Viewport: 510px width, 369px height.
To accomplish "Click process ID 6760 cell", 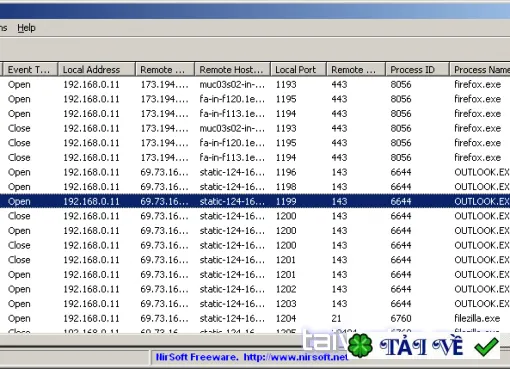I will 401,319.
